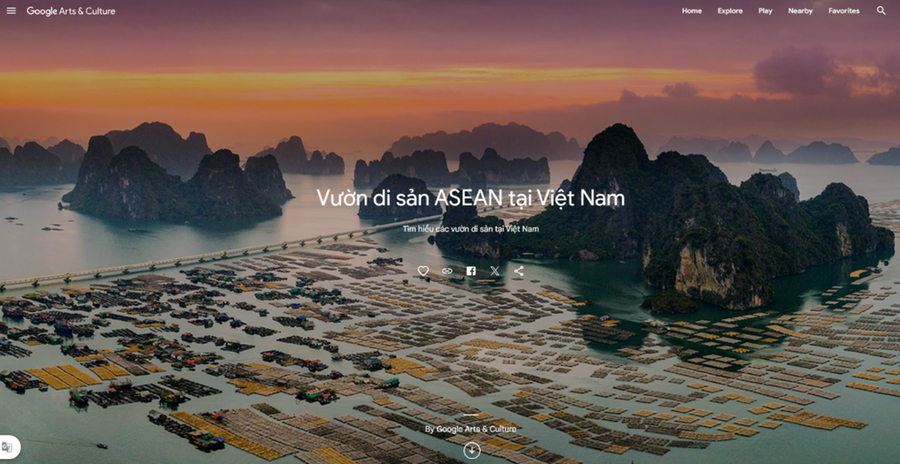Open search with the magnifier icon
This screenshot has height=464, width=900.
(x=881, y=11)
